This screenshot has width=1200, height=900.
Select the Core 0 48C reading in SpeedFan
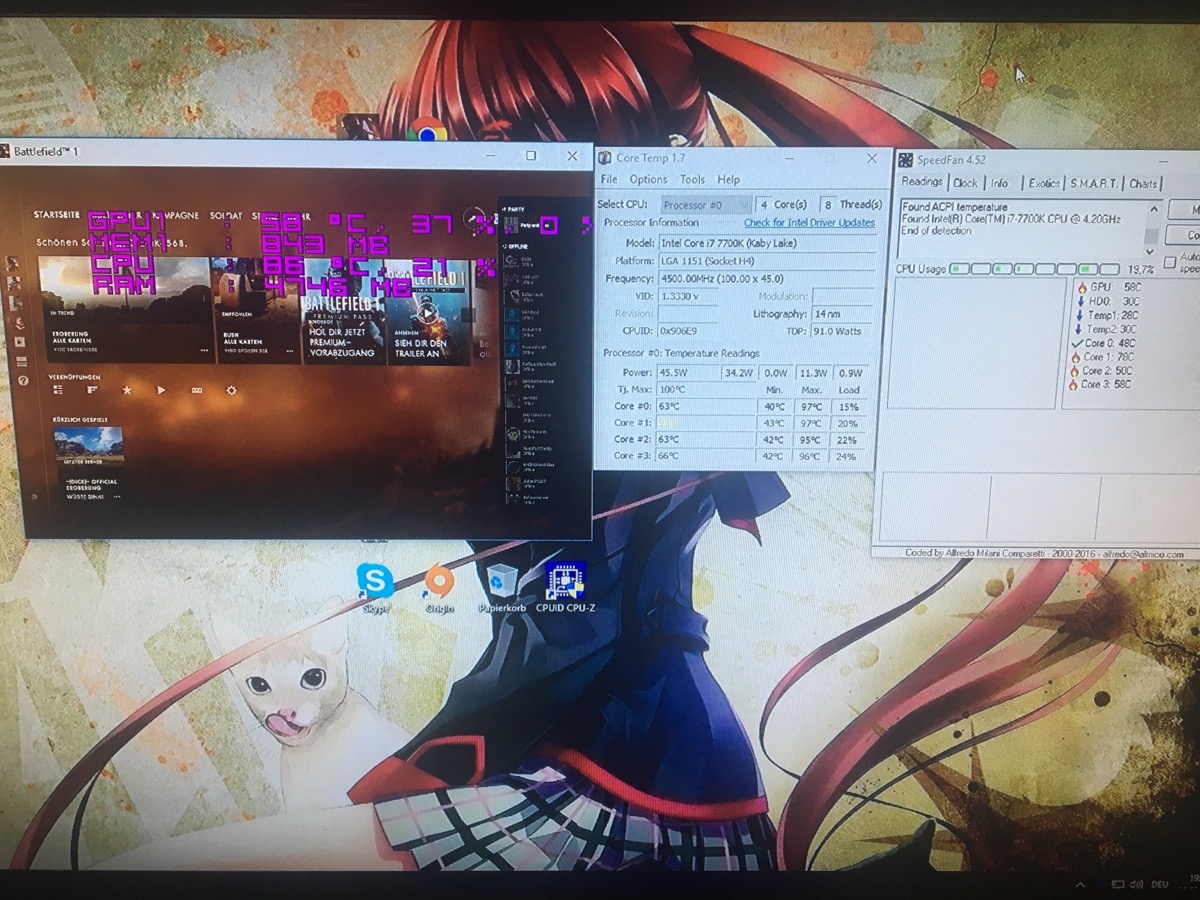click(1103, 343)
